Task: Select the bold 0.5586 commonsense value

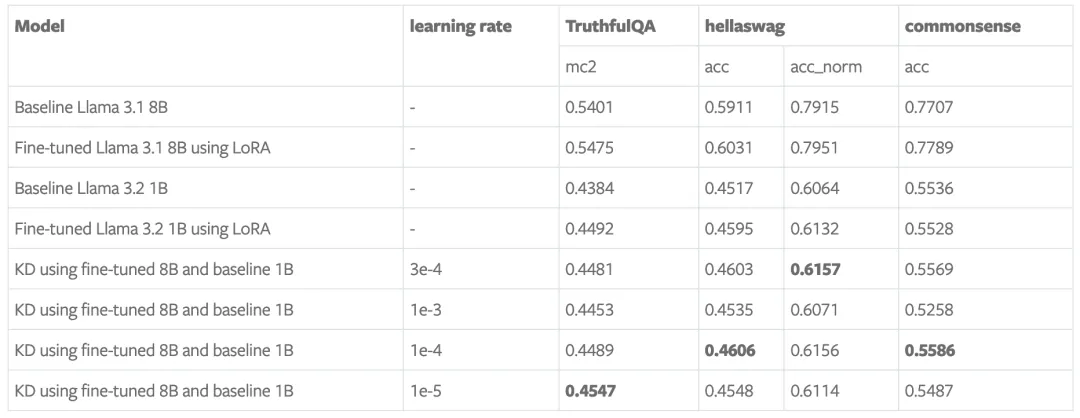Action: tap(929, 351)
